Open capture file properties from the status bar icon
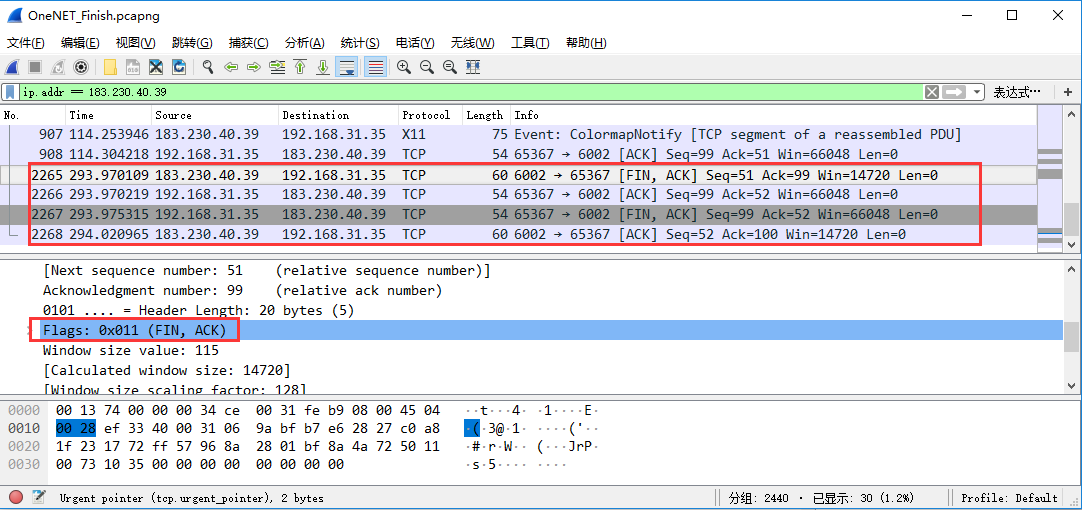Screen dimensions: 1082x510 (39, 497)
